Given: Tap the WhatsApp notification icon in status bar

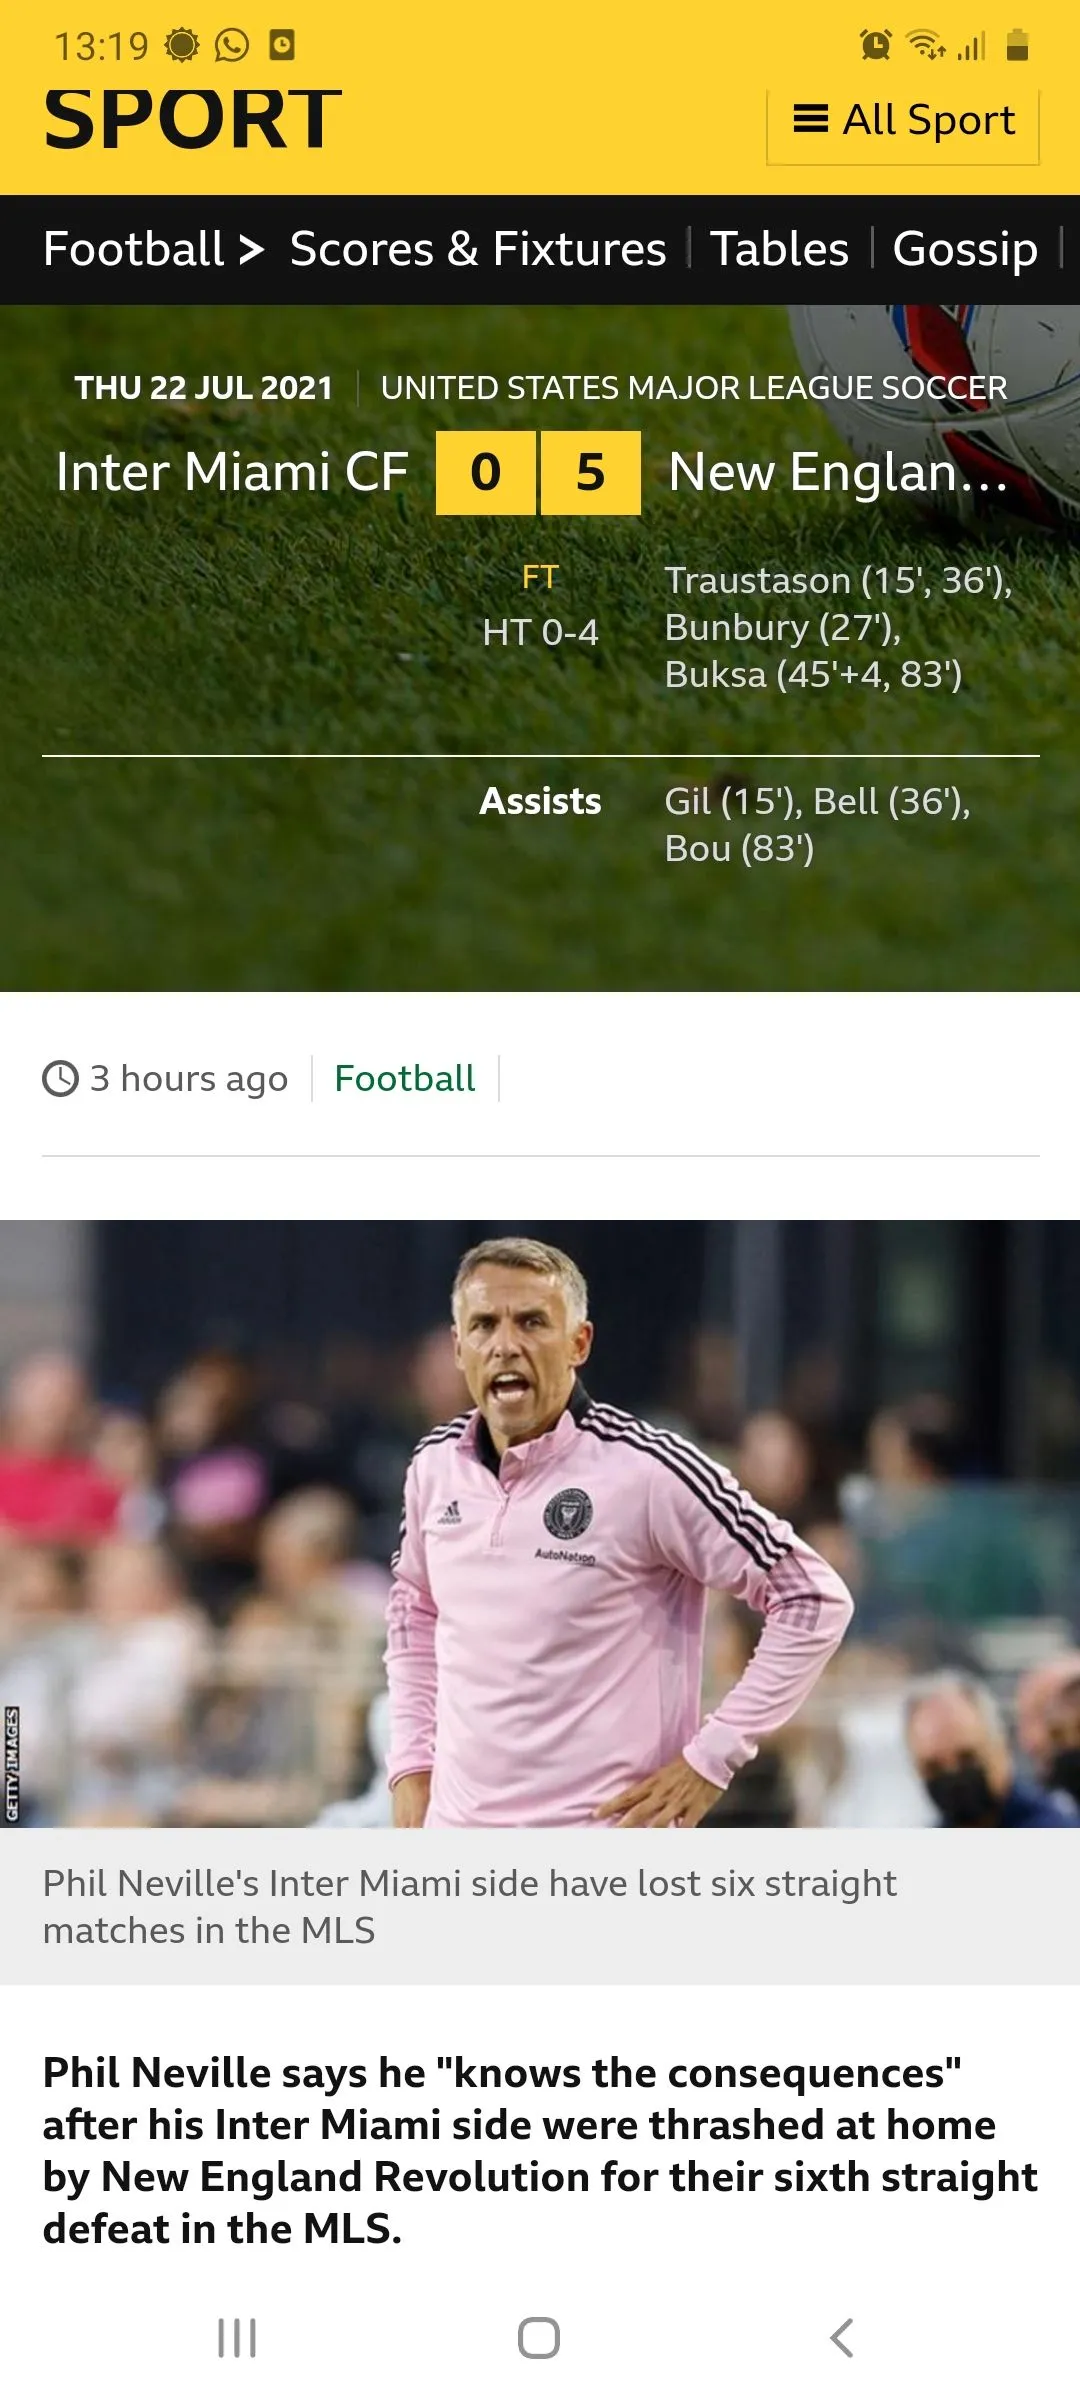Looking at the screenshot, I should coord(232,45).
